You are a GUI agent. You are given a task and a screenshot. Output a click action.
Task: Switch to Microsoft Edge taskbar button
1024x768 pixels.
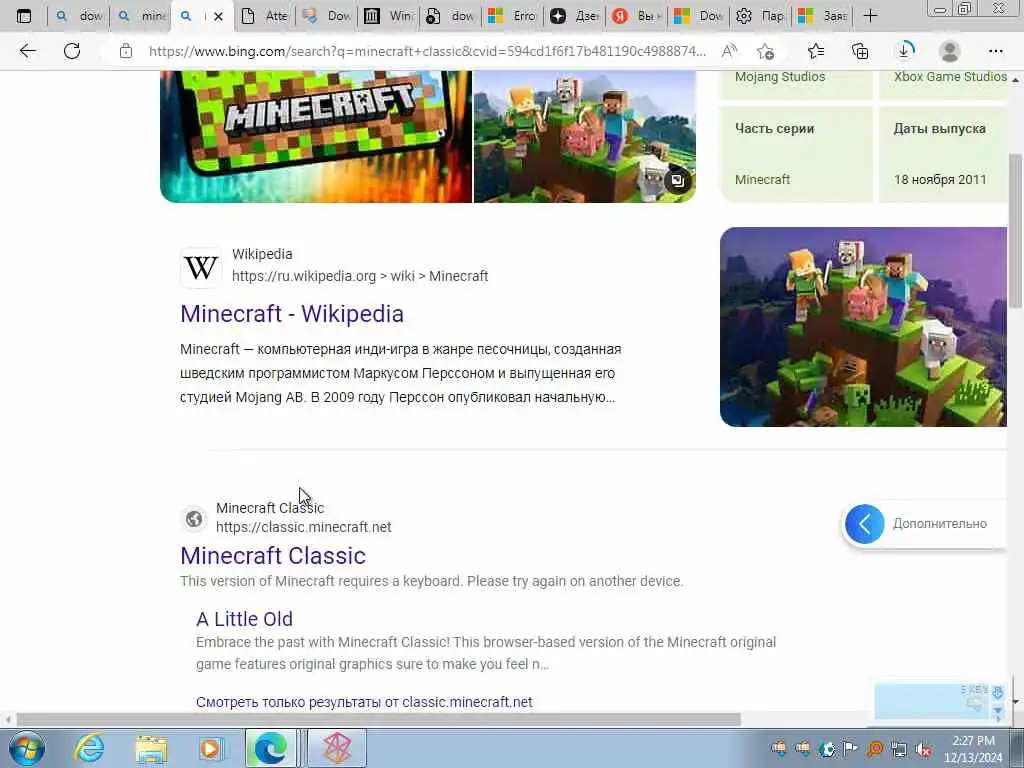tap(270, 748)
